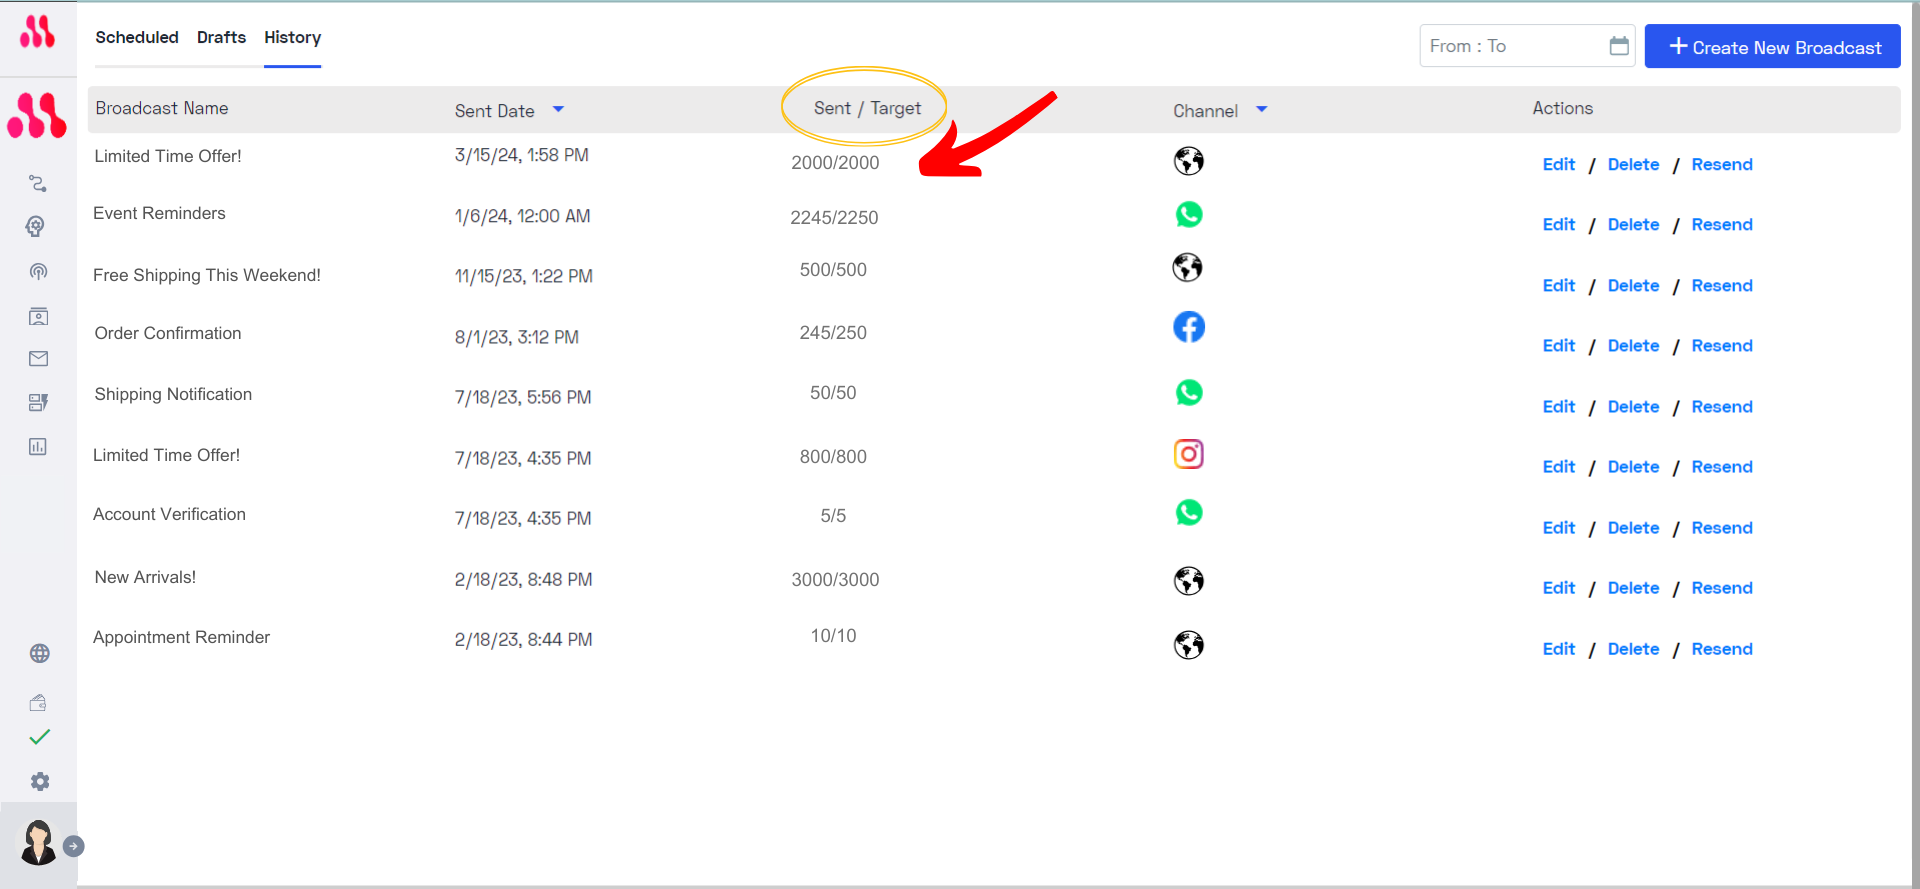This screenshot has height=889, width=1920.
Task: Click the Sent / Target column header
Action: pyautogui.click(x=867, y=108)
